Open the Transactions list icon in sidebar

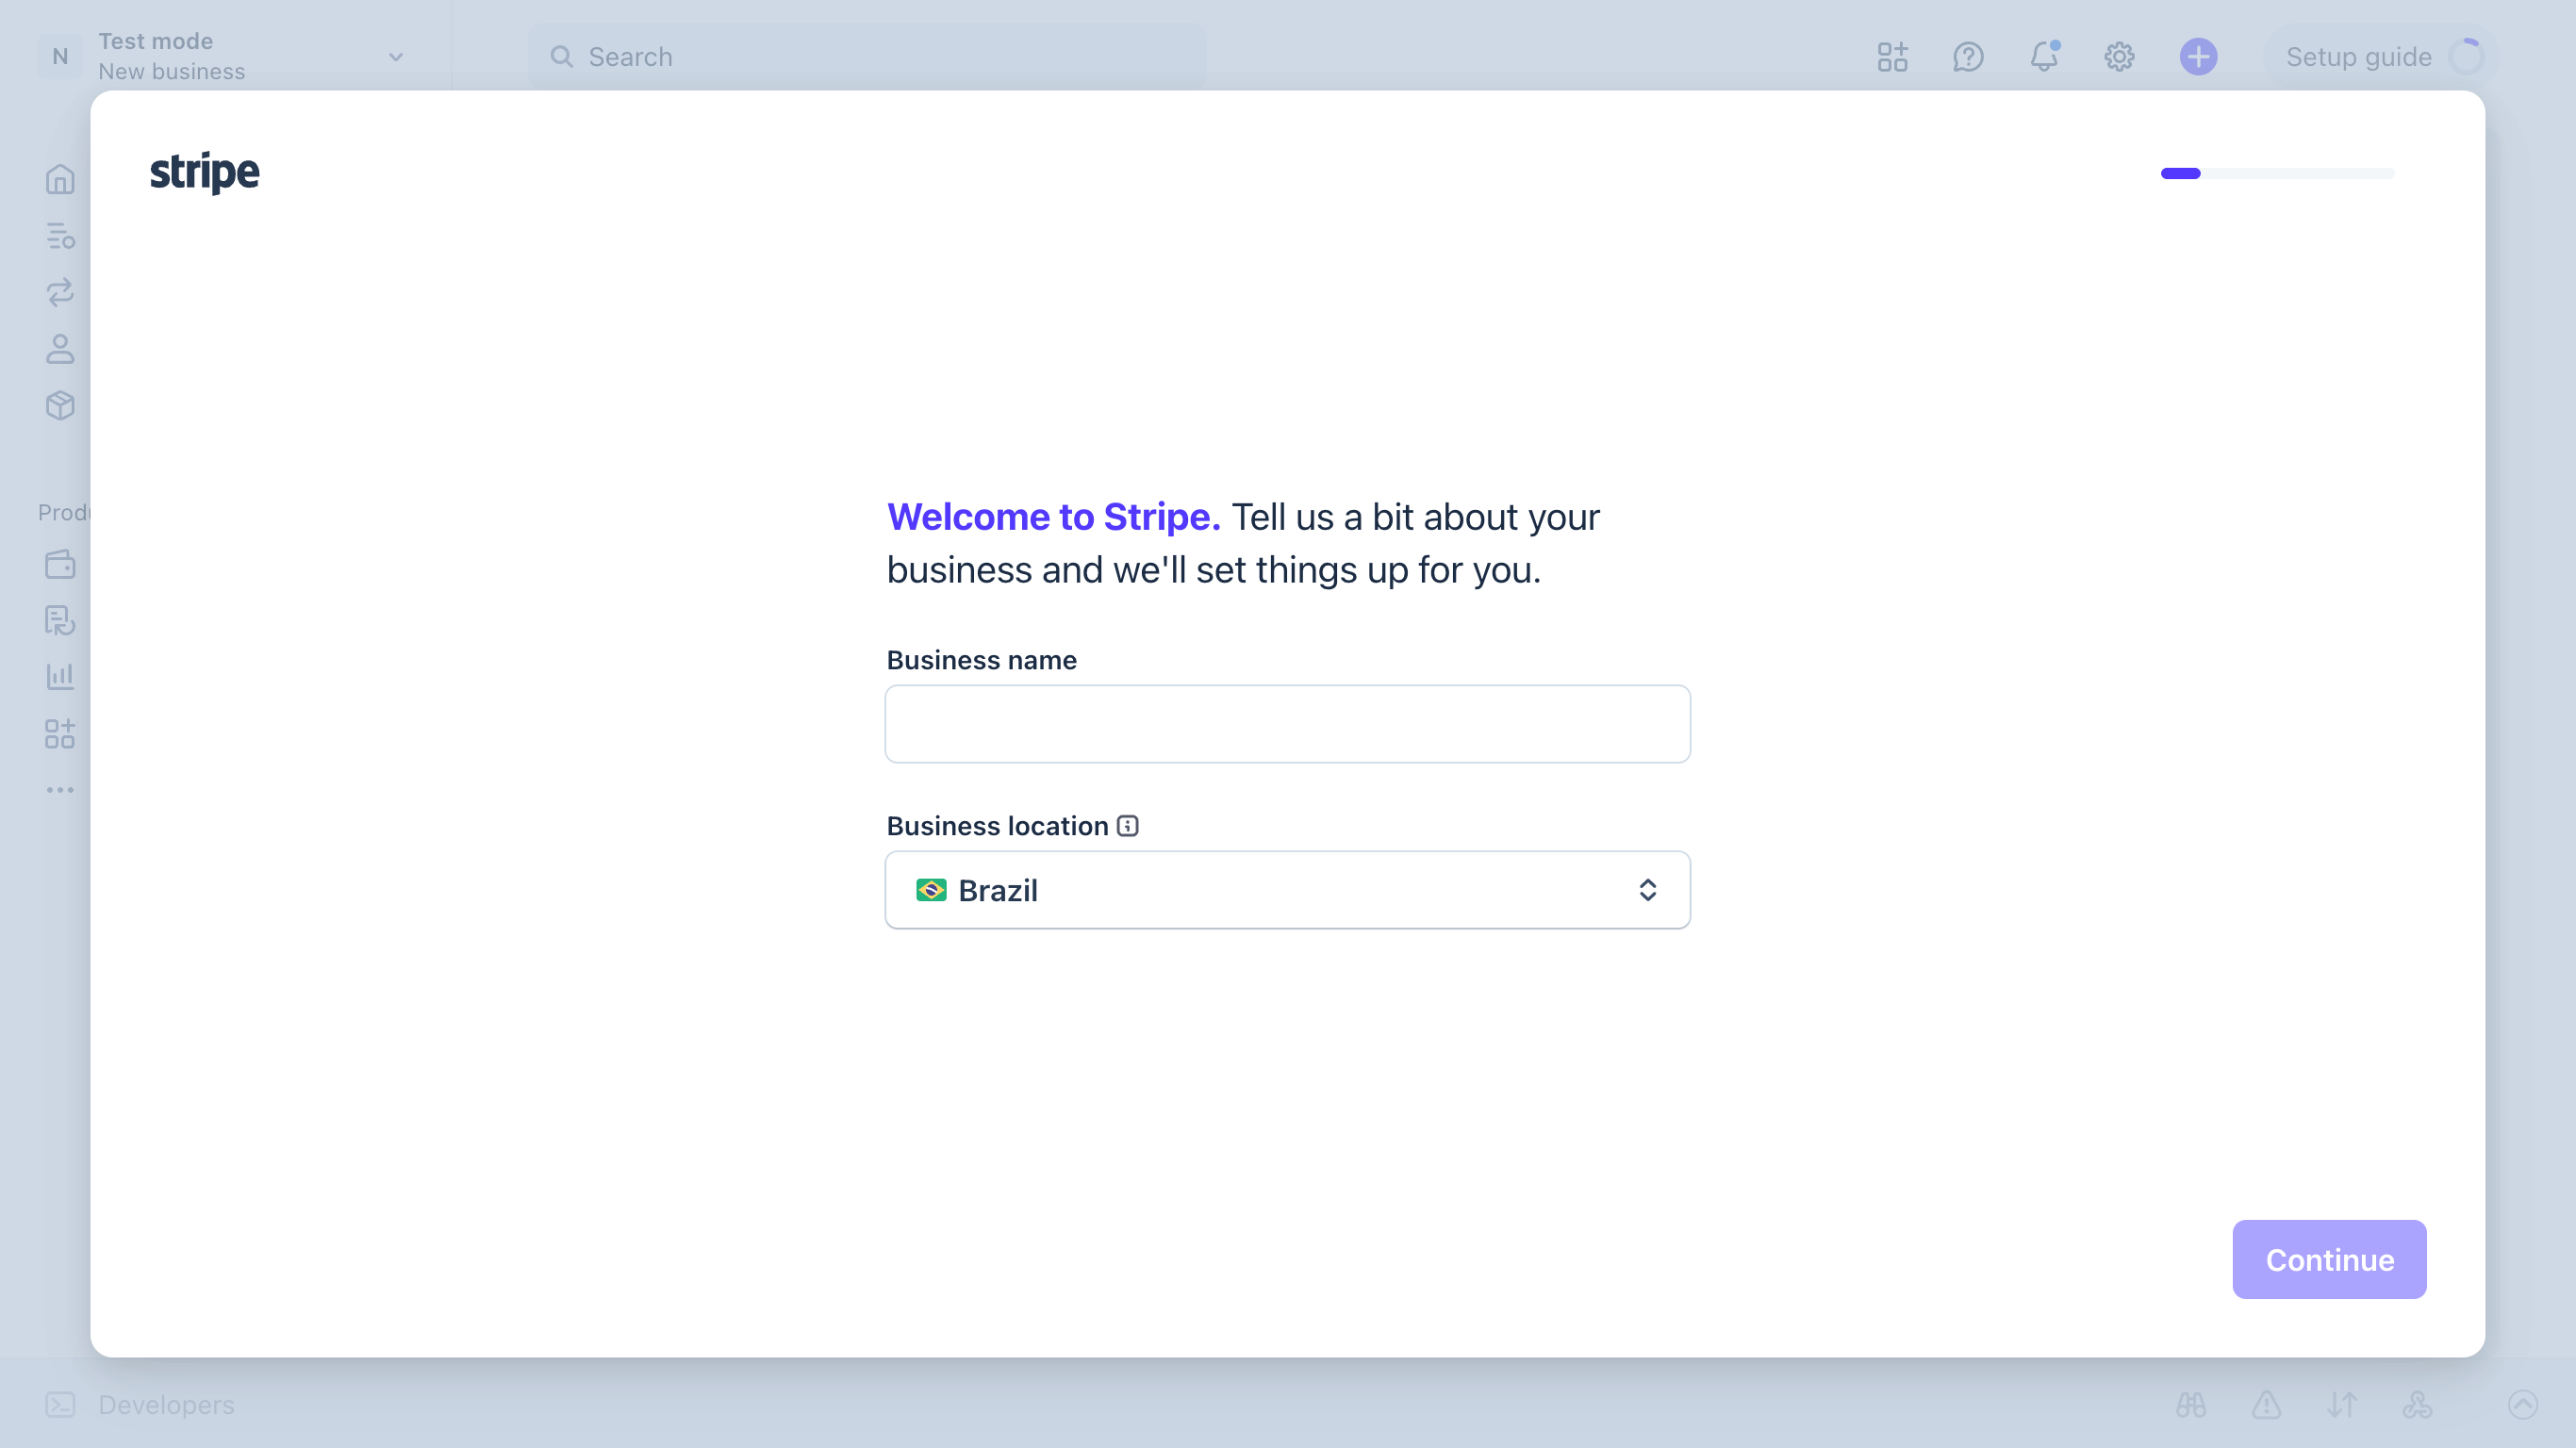pyautogui.click(x=60, y=236)
